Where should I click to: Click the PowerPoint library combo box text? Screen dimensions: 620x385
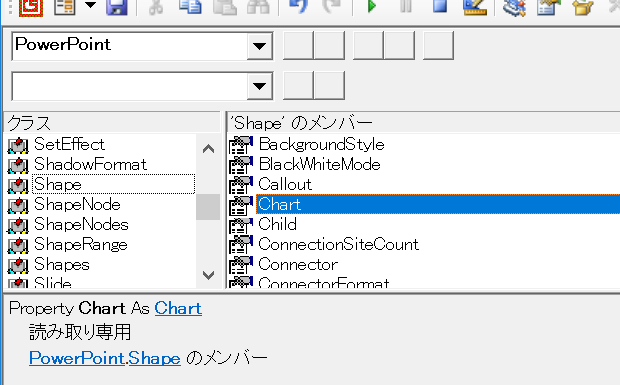click(62, 44)
